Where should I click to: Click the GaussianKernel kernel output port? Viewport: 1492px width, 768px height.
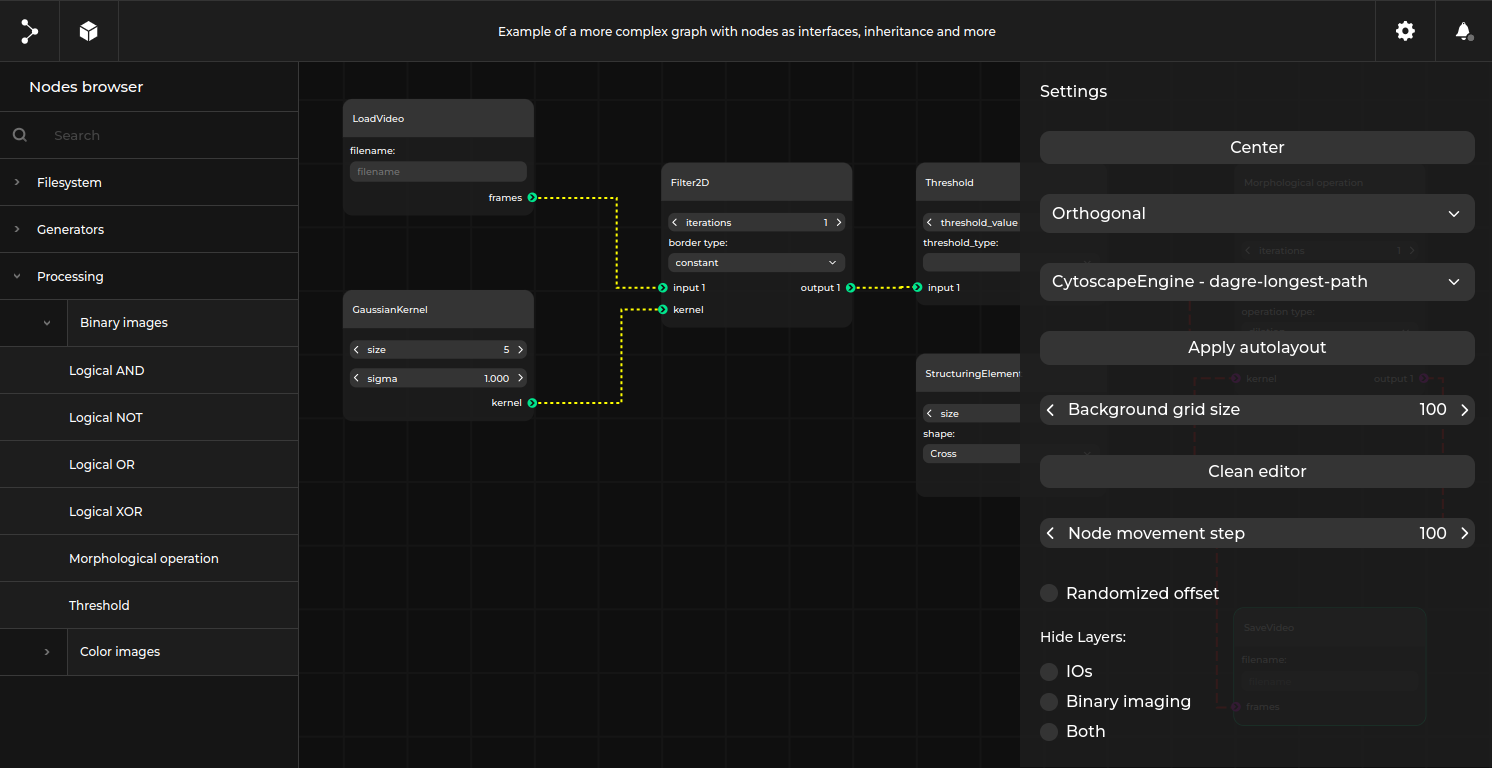click(x=532, y=403)
